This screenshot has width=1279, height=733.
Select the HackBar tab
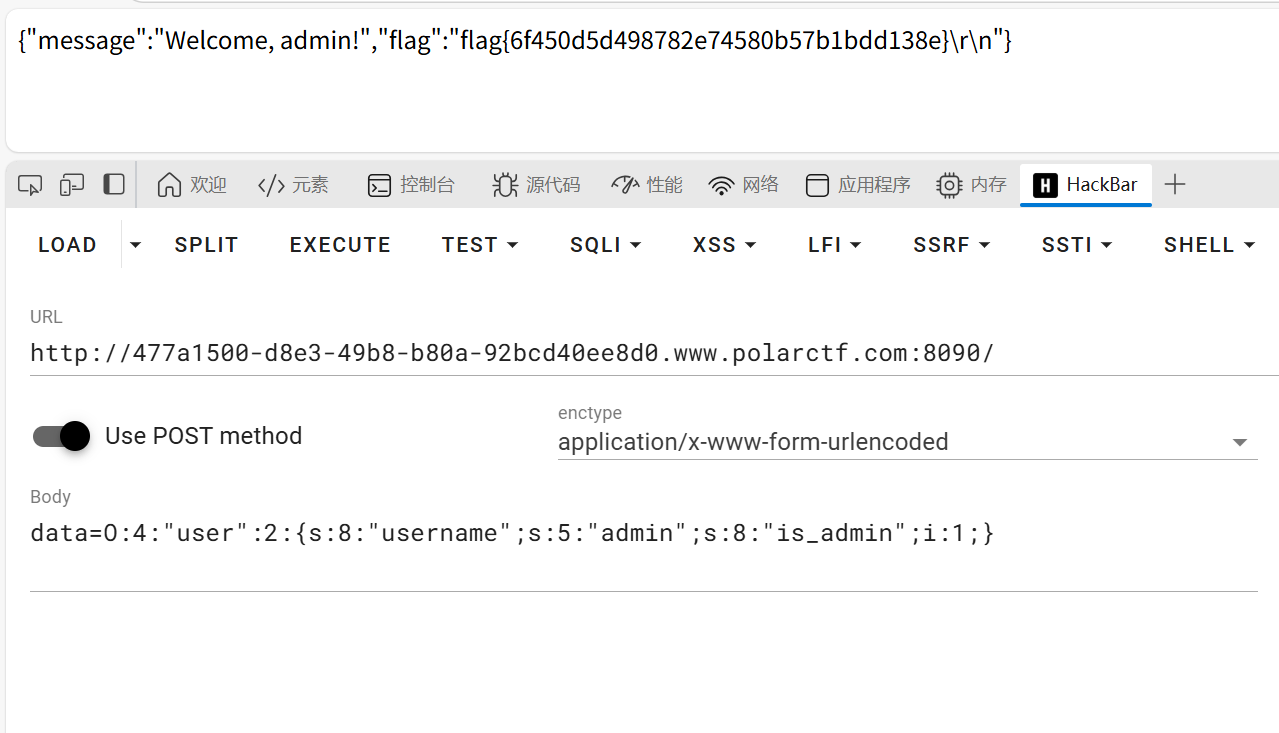click(1086, 185)
